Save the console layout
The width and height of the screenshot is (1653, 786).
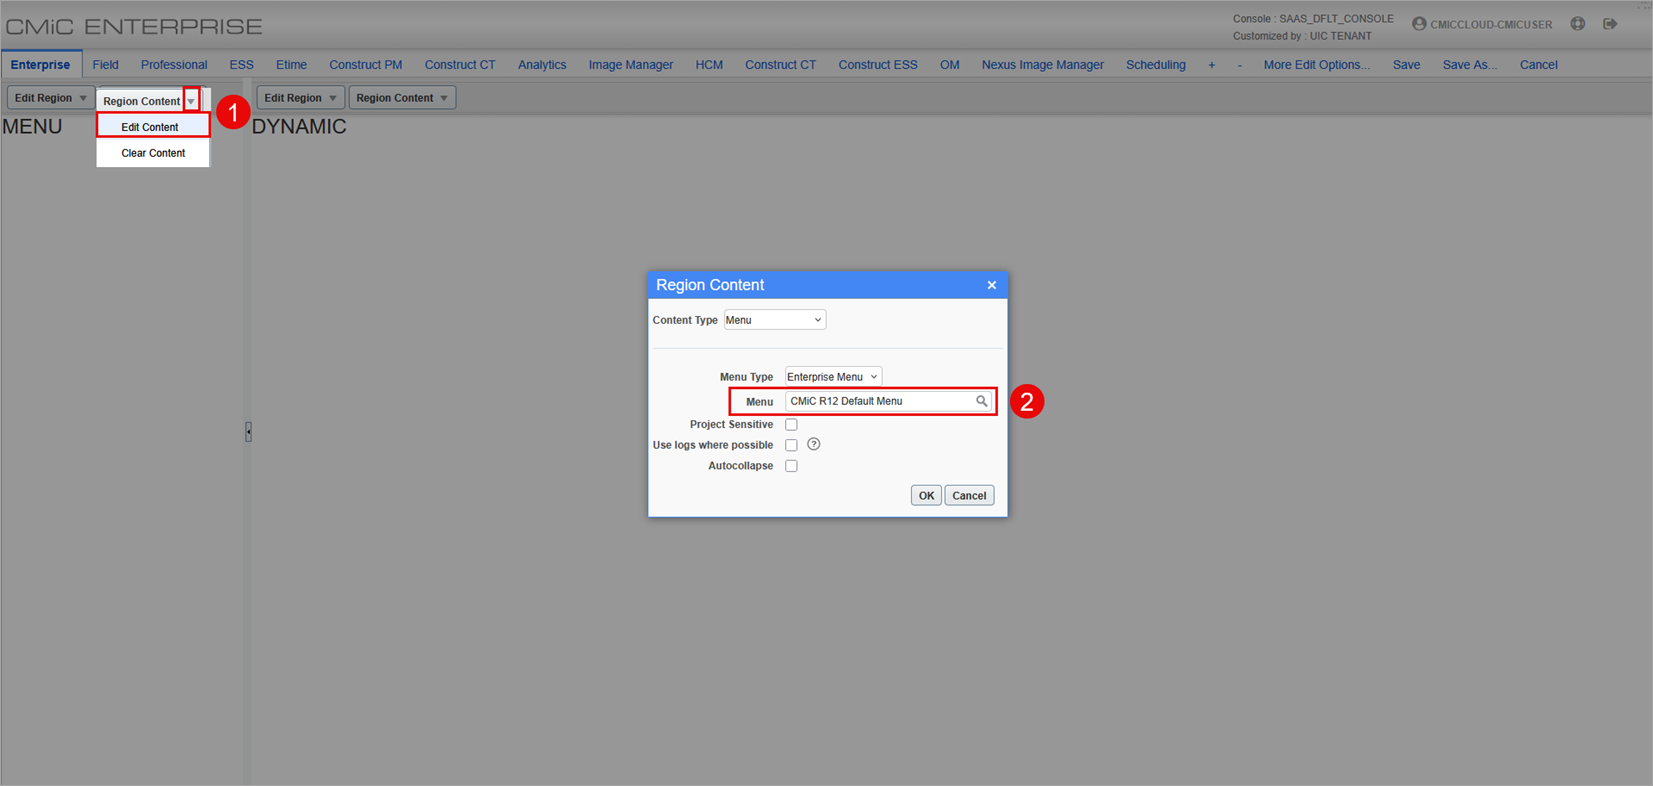(1406, 65)
